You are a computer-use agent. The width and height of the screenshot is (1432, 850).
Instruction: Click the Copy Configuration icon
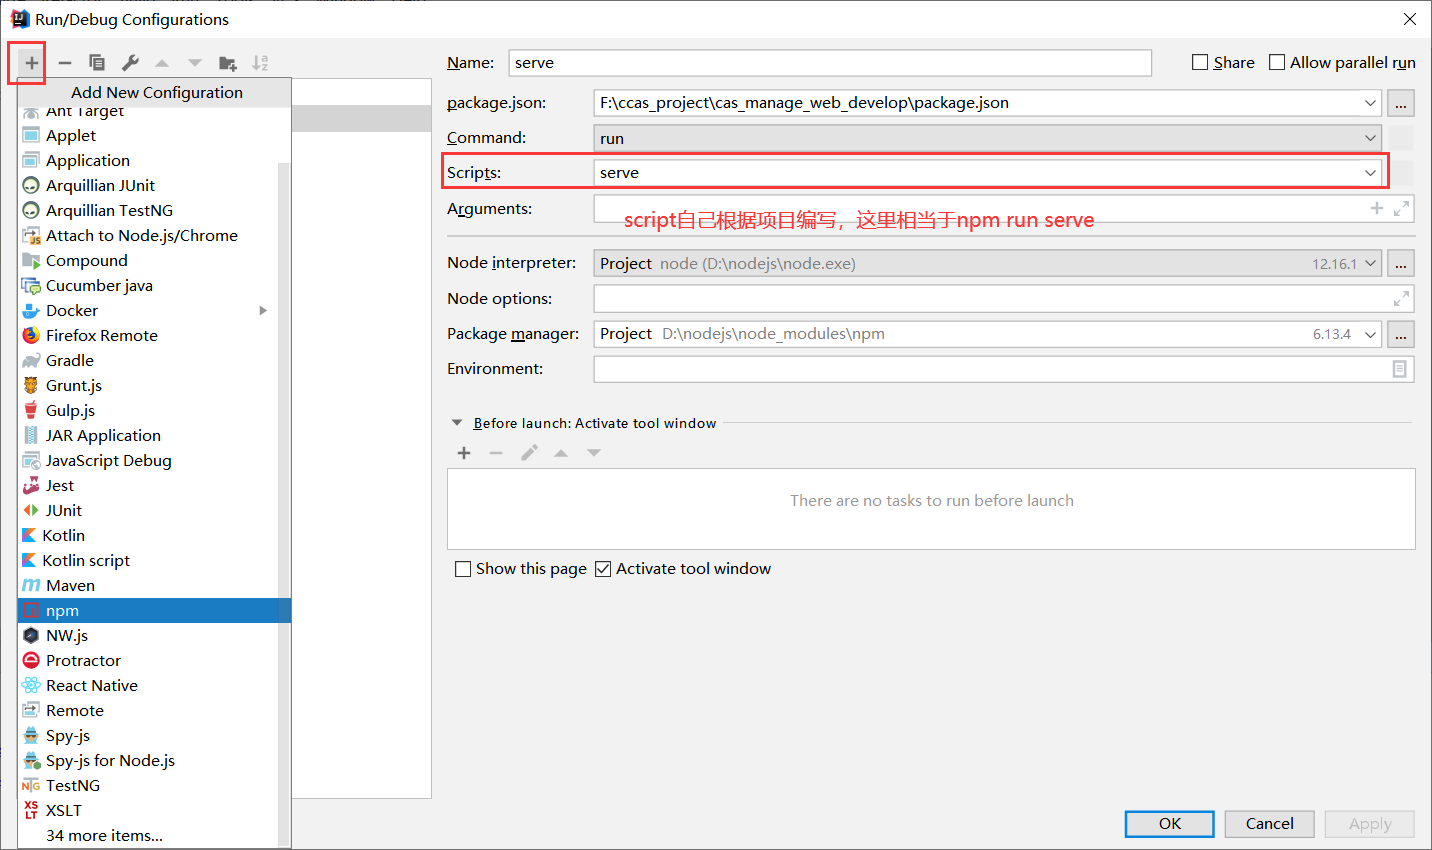(97, 63)
